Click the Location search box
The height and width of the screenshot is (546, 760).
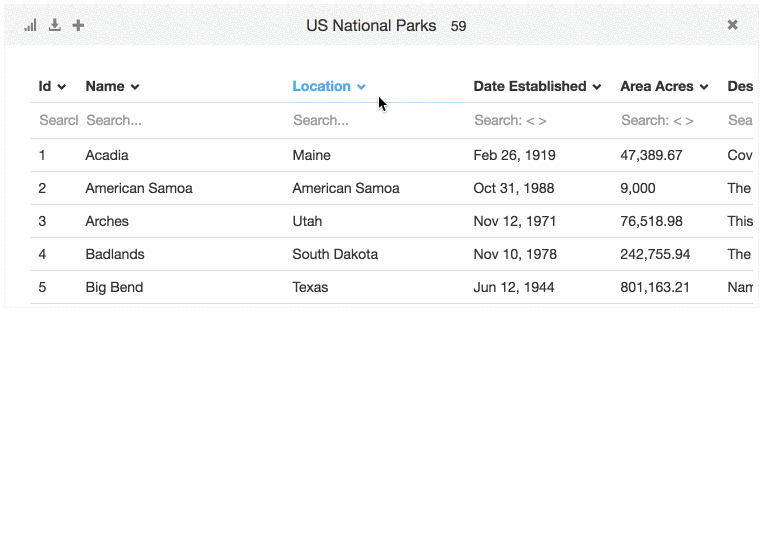[375, 120]
